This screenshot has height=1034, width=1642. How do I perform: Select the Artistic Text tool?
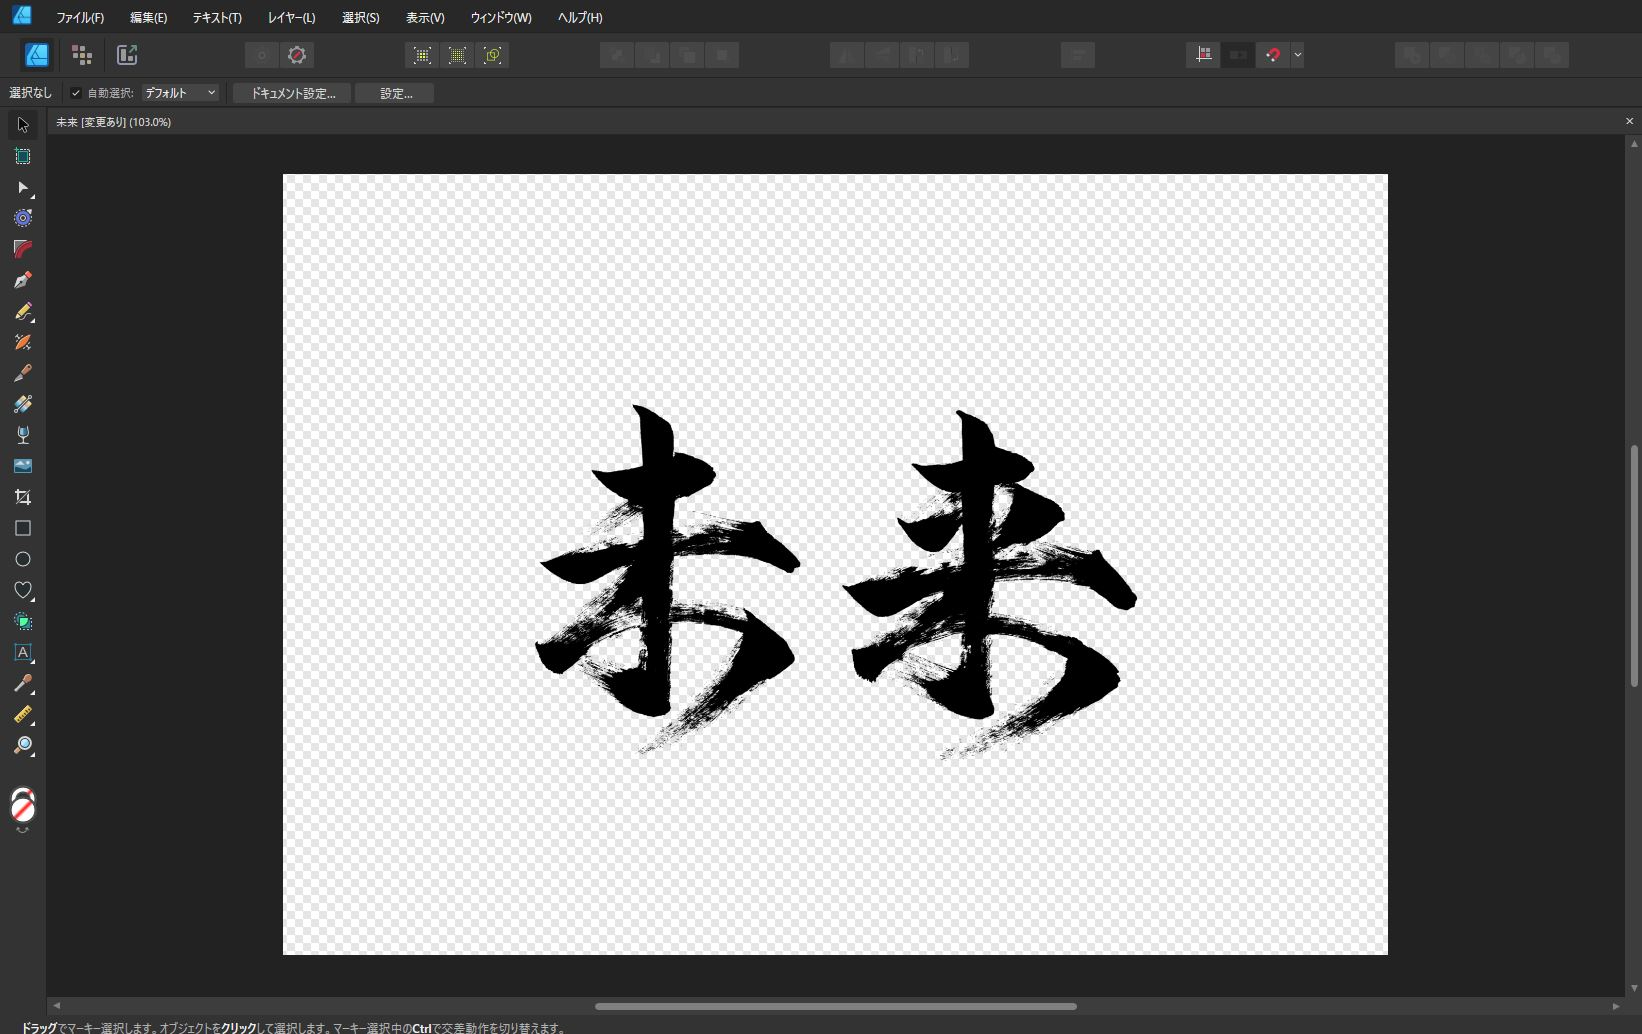[23, 652]
